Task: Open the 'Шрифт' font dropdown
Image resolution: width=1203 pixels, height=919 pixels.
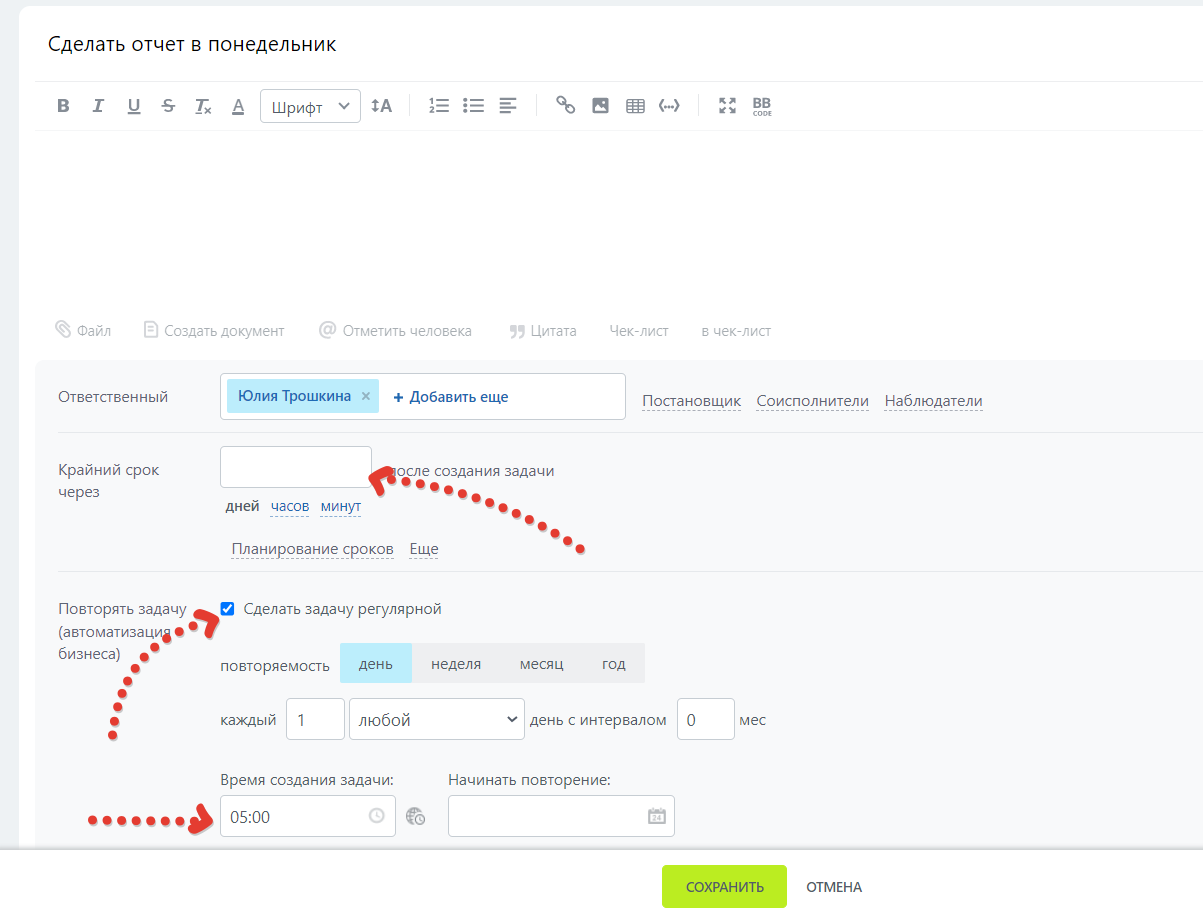Action: 310,106
